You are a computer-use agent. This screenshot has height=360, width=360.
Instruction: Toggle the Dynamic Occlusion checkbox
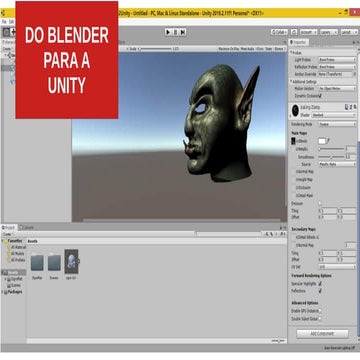320,96
